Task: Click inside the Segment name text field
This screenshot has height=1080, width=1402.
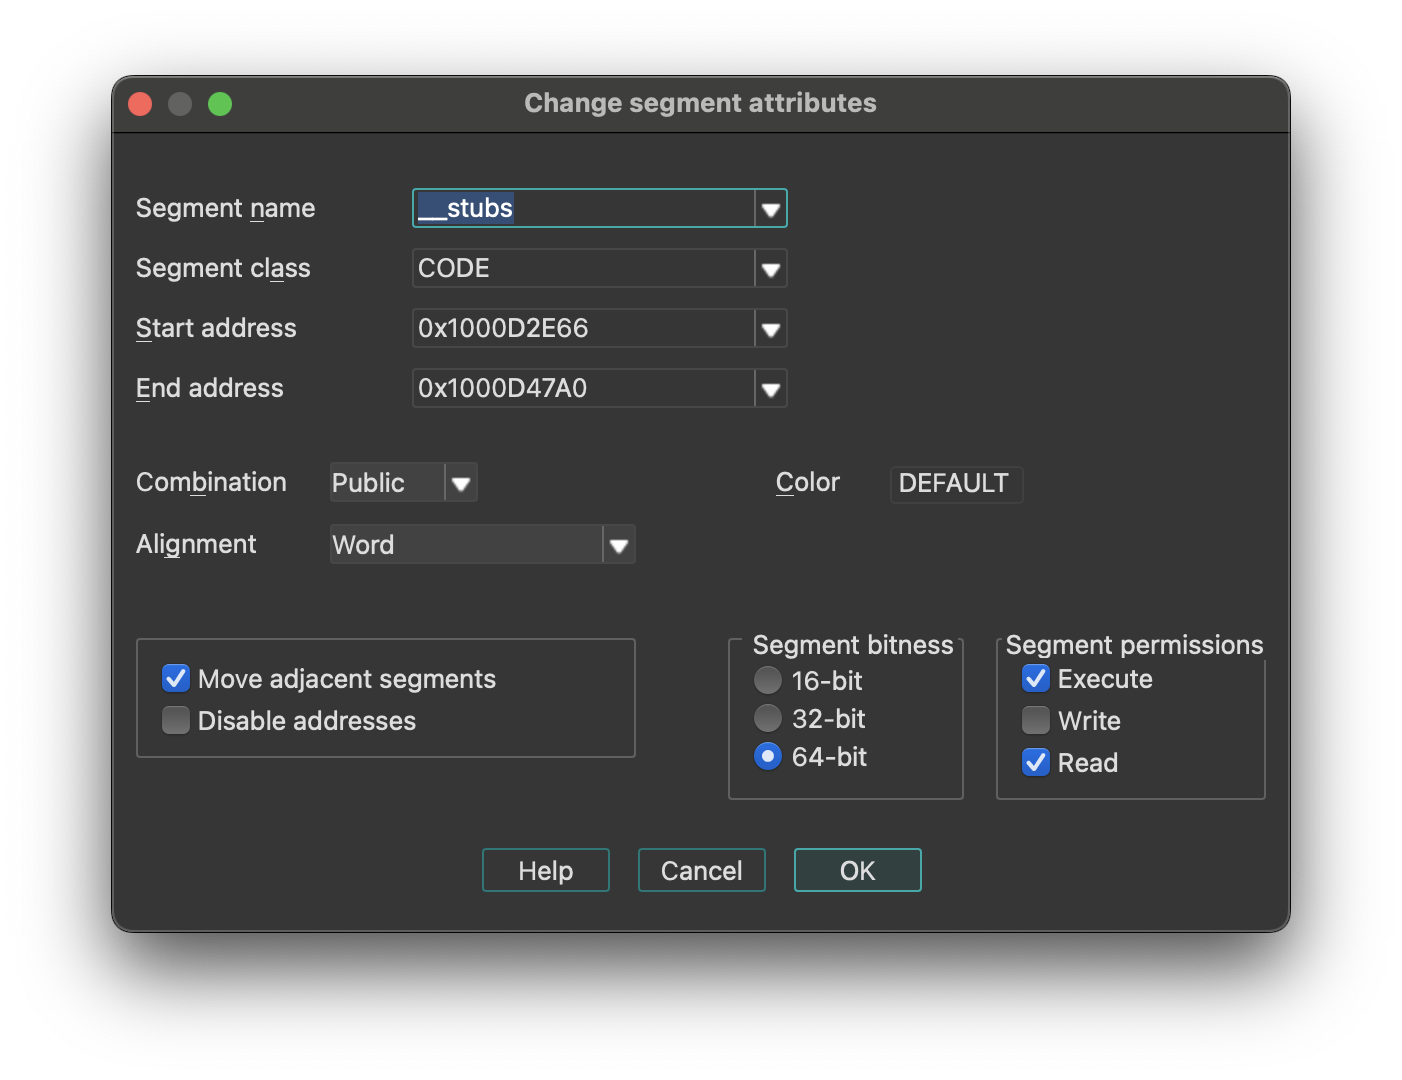Action: [580, 207]
